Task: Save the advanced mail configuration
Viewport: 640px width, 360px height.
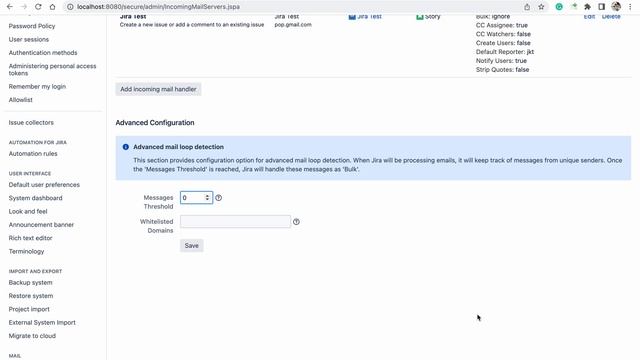Action: [191, 246]
